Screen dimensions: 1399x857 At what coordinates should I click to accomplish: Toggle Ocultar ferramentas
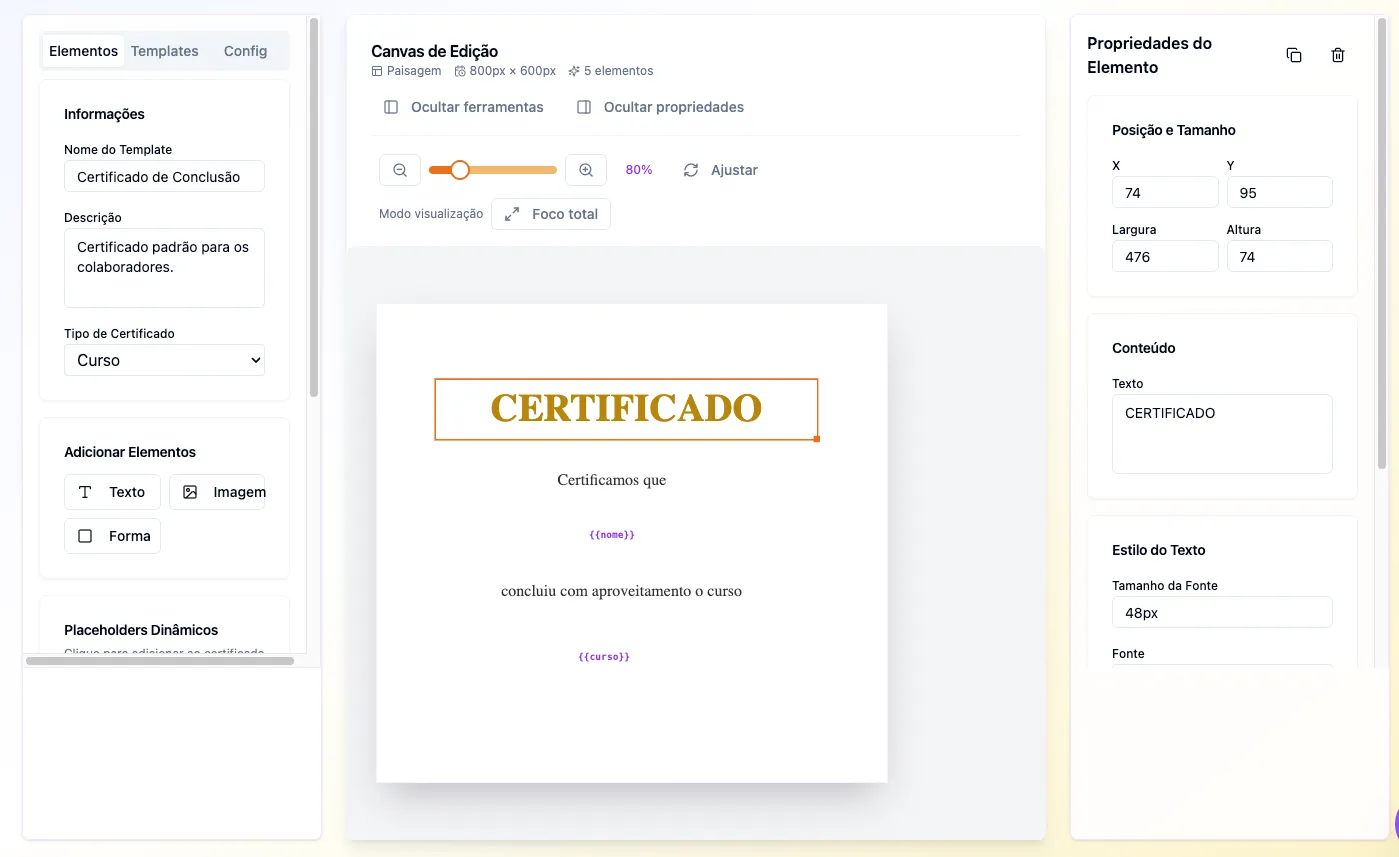463,106
